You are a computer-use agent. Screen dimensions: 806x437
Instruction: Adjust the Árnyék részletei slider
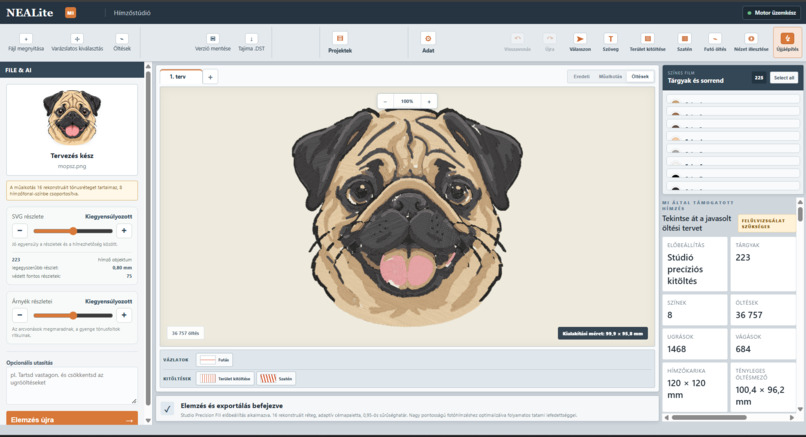(x=72, y=315)
